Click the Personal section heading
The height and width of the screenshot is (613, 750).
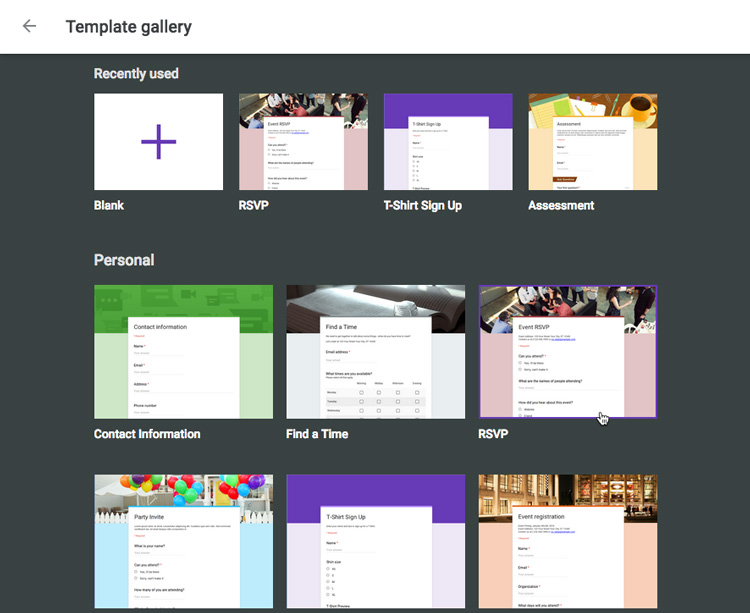pos(124,260)
